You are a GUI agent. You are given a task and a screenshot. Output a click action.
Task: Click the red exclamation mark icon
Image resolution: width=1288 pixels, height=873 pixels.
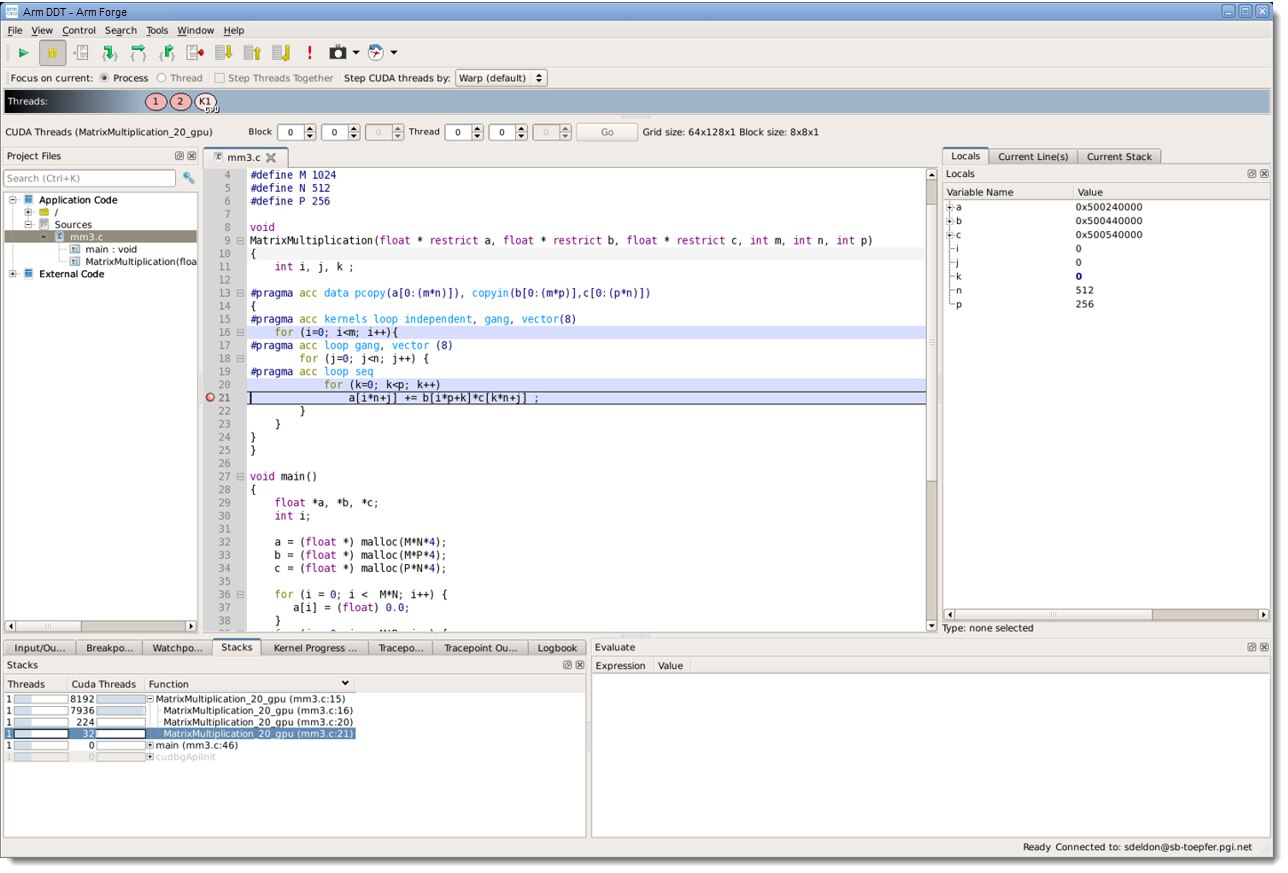click(310, 53)
